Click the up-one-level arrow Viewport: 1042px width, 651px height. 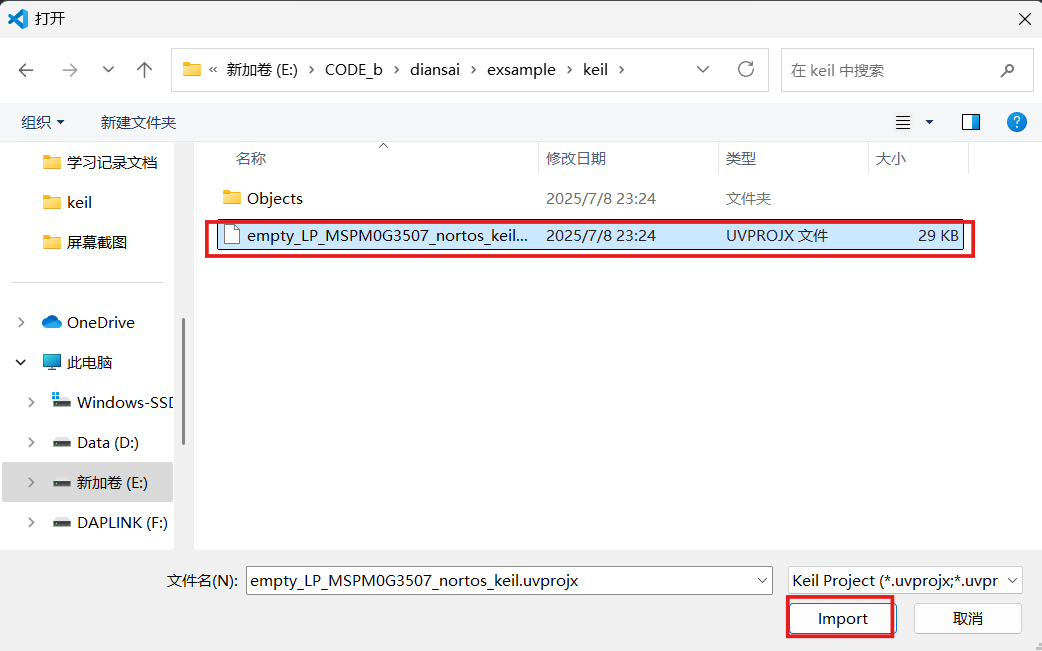(x=144, y=70)
